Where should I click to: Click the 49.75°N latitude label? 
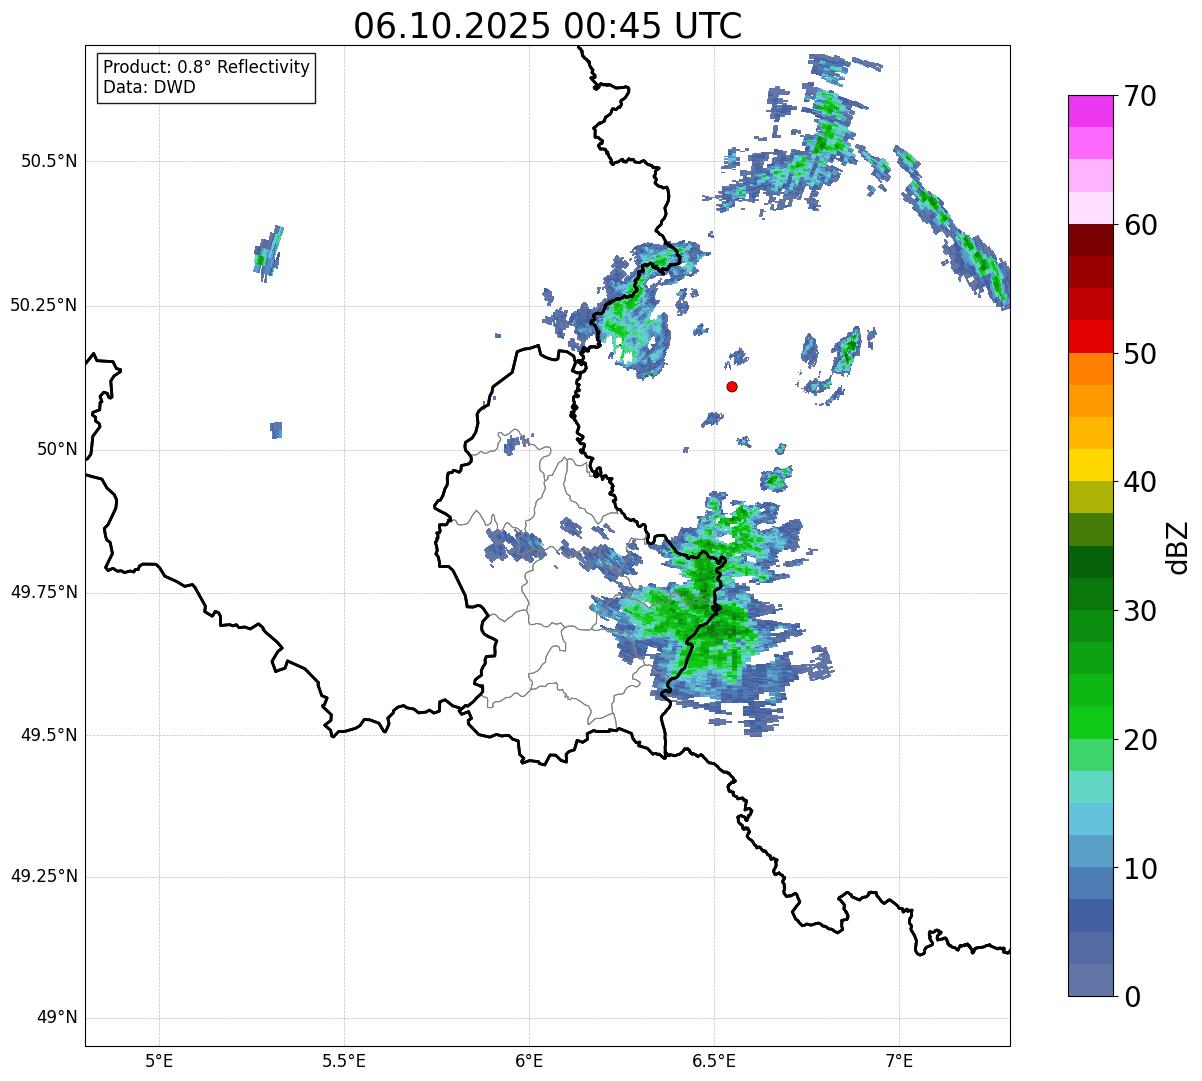[44, 592]
